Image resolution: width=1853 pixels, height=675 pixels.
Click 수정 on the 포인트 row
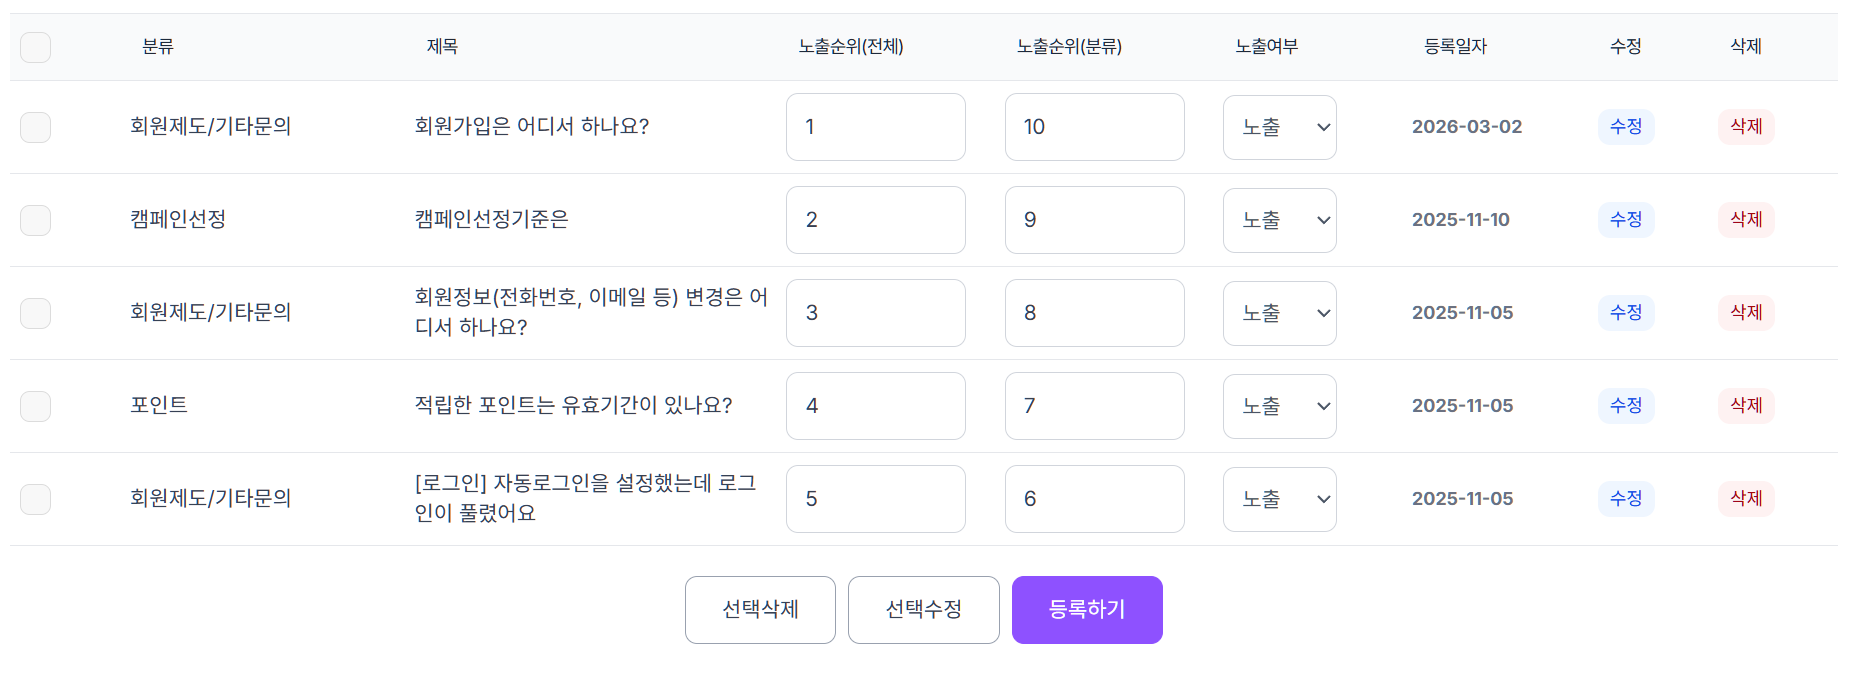click(x=1625, y=406)
